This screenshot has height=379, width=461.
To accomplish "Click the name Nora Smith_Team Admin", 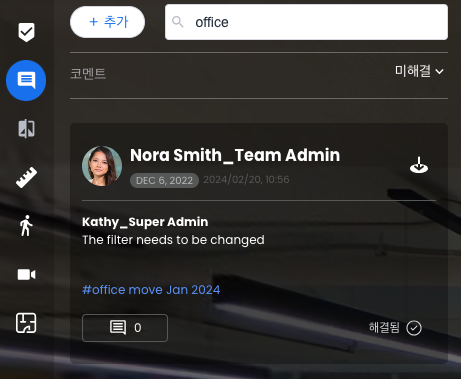I will point(235,155).
